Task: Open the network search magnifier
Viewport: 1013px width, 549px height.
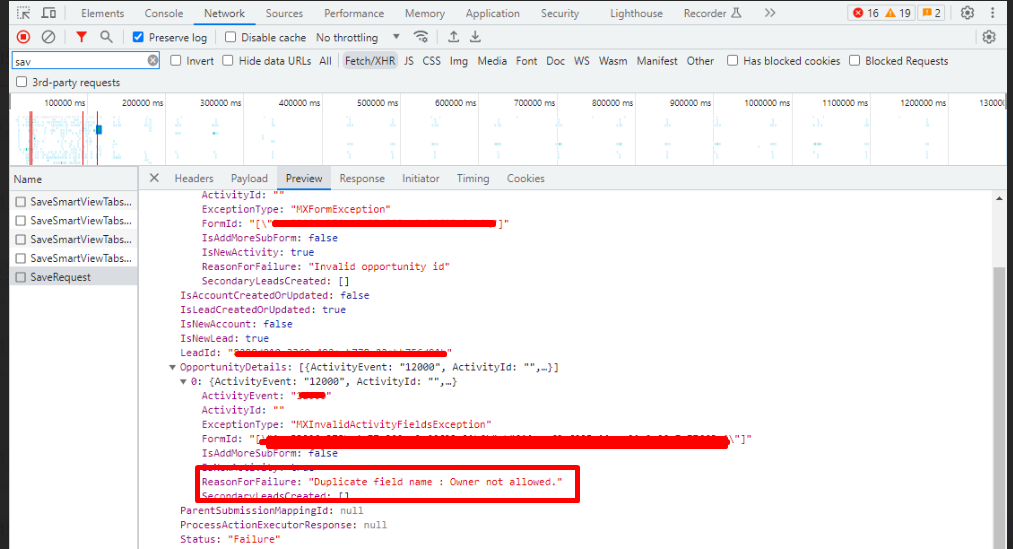Action: pos(106,37)
